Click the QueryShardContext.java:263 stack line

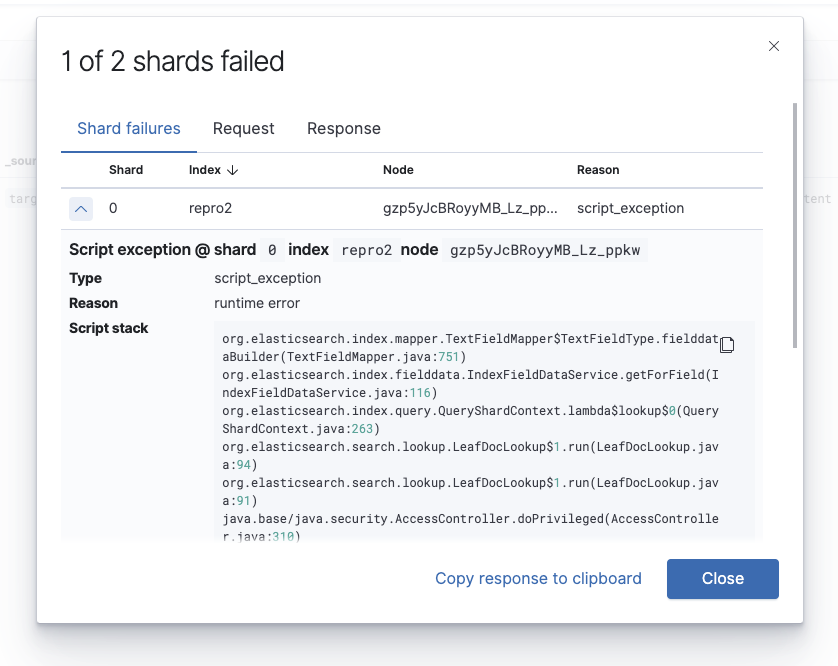470,420
